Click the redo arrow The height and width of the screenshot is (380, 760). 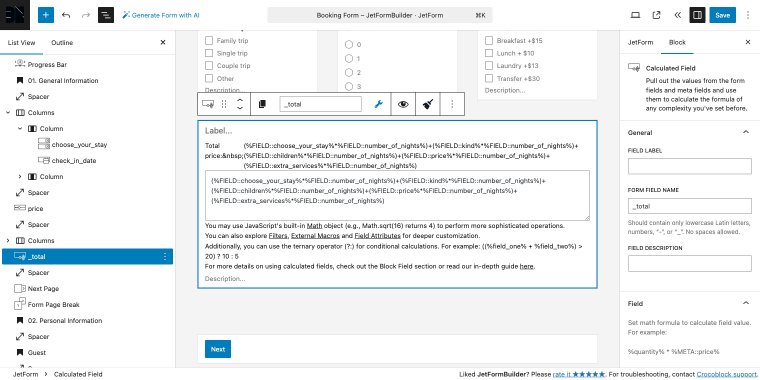(86, 15)
